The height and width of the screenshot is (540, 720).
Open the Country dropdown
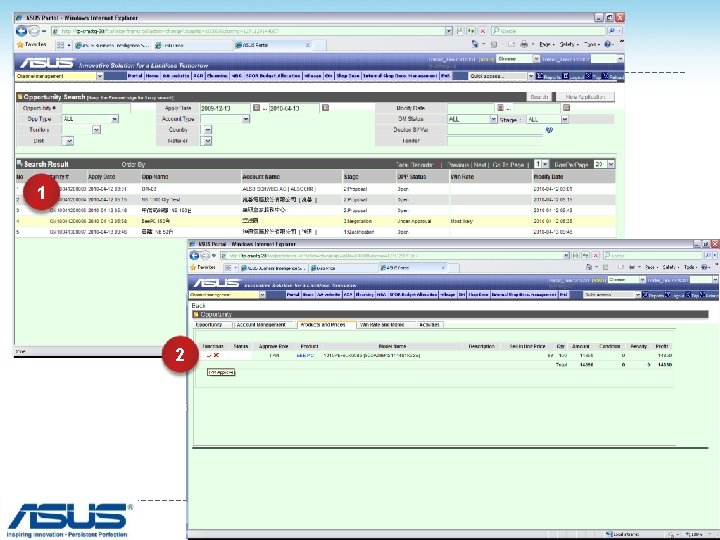coord(208,130)
